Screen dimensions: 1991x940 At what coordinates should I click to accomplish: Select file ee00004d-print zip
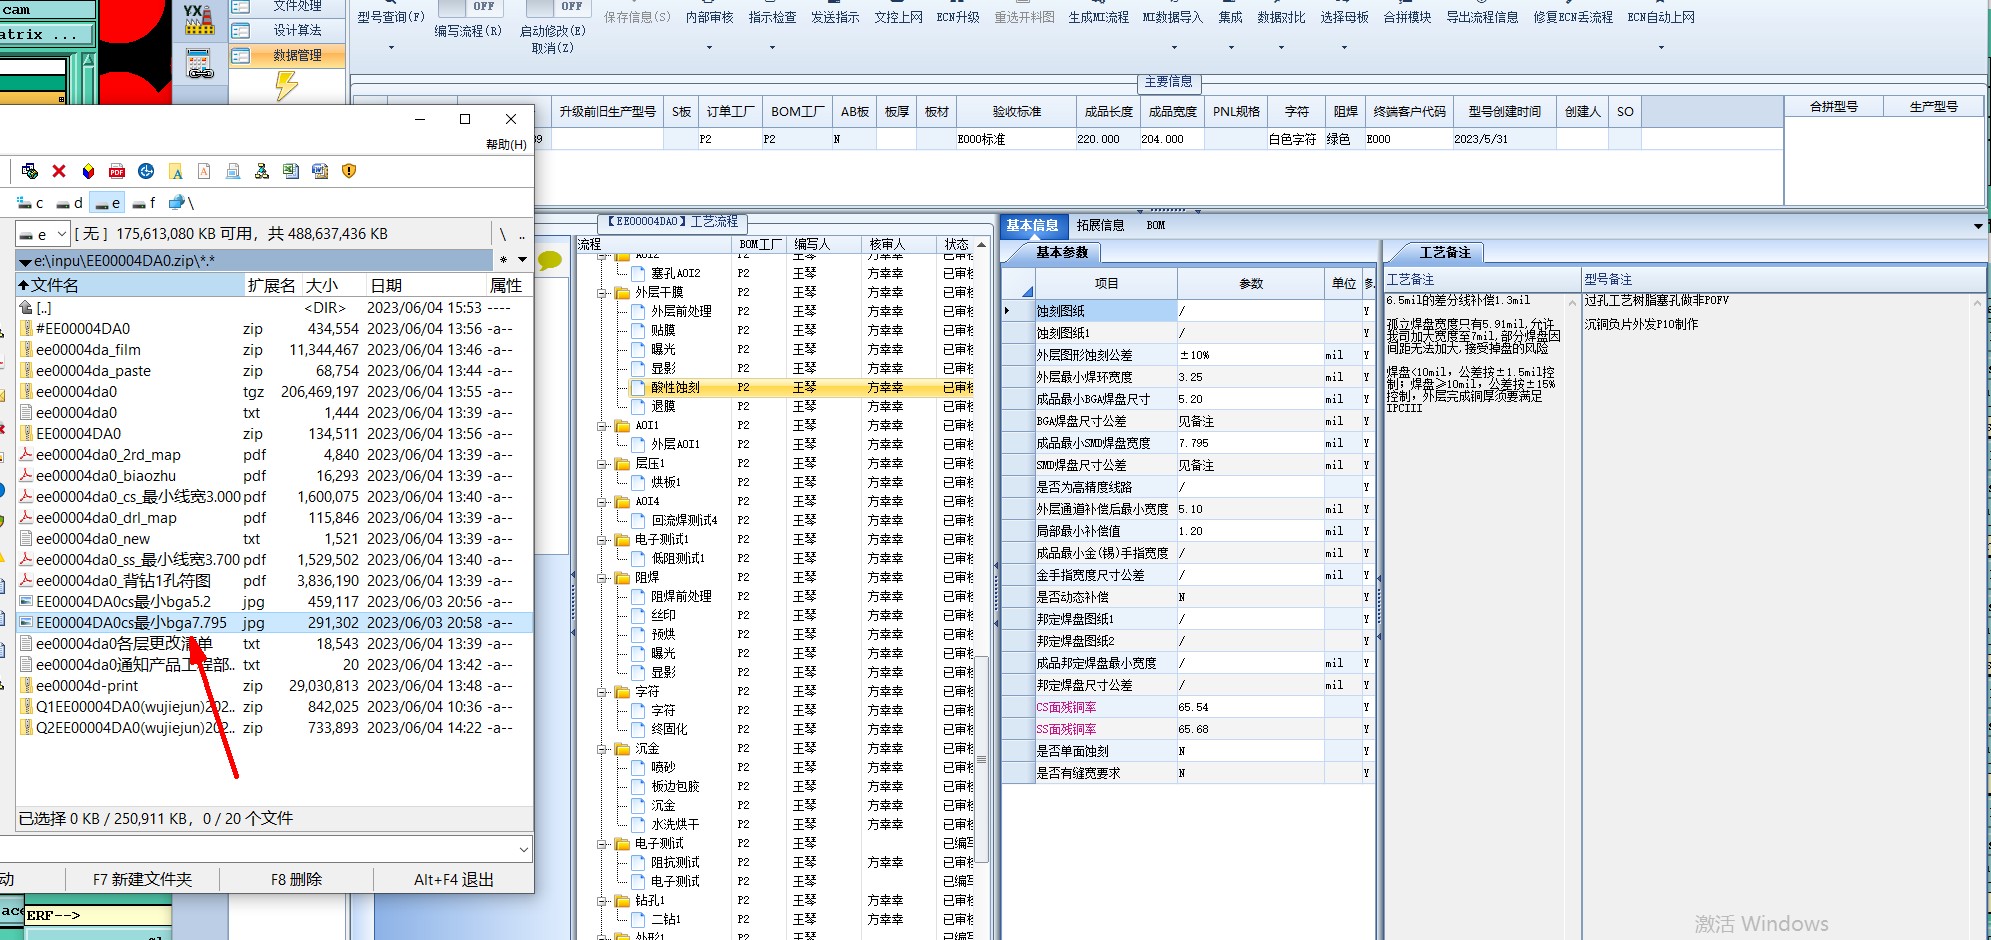pyautogui.click(x=274, y=686)
